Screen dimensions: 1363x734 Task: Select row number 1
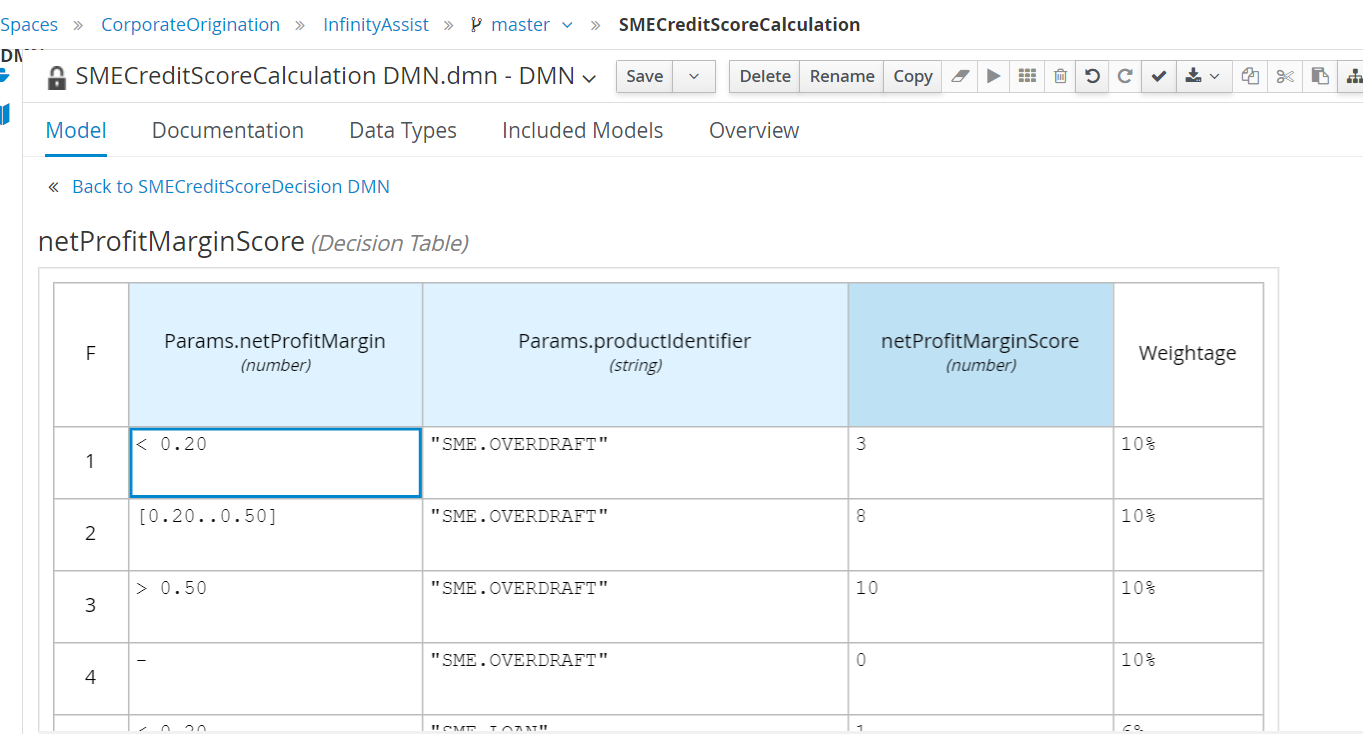point(91,462)
